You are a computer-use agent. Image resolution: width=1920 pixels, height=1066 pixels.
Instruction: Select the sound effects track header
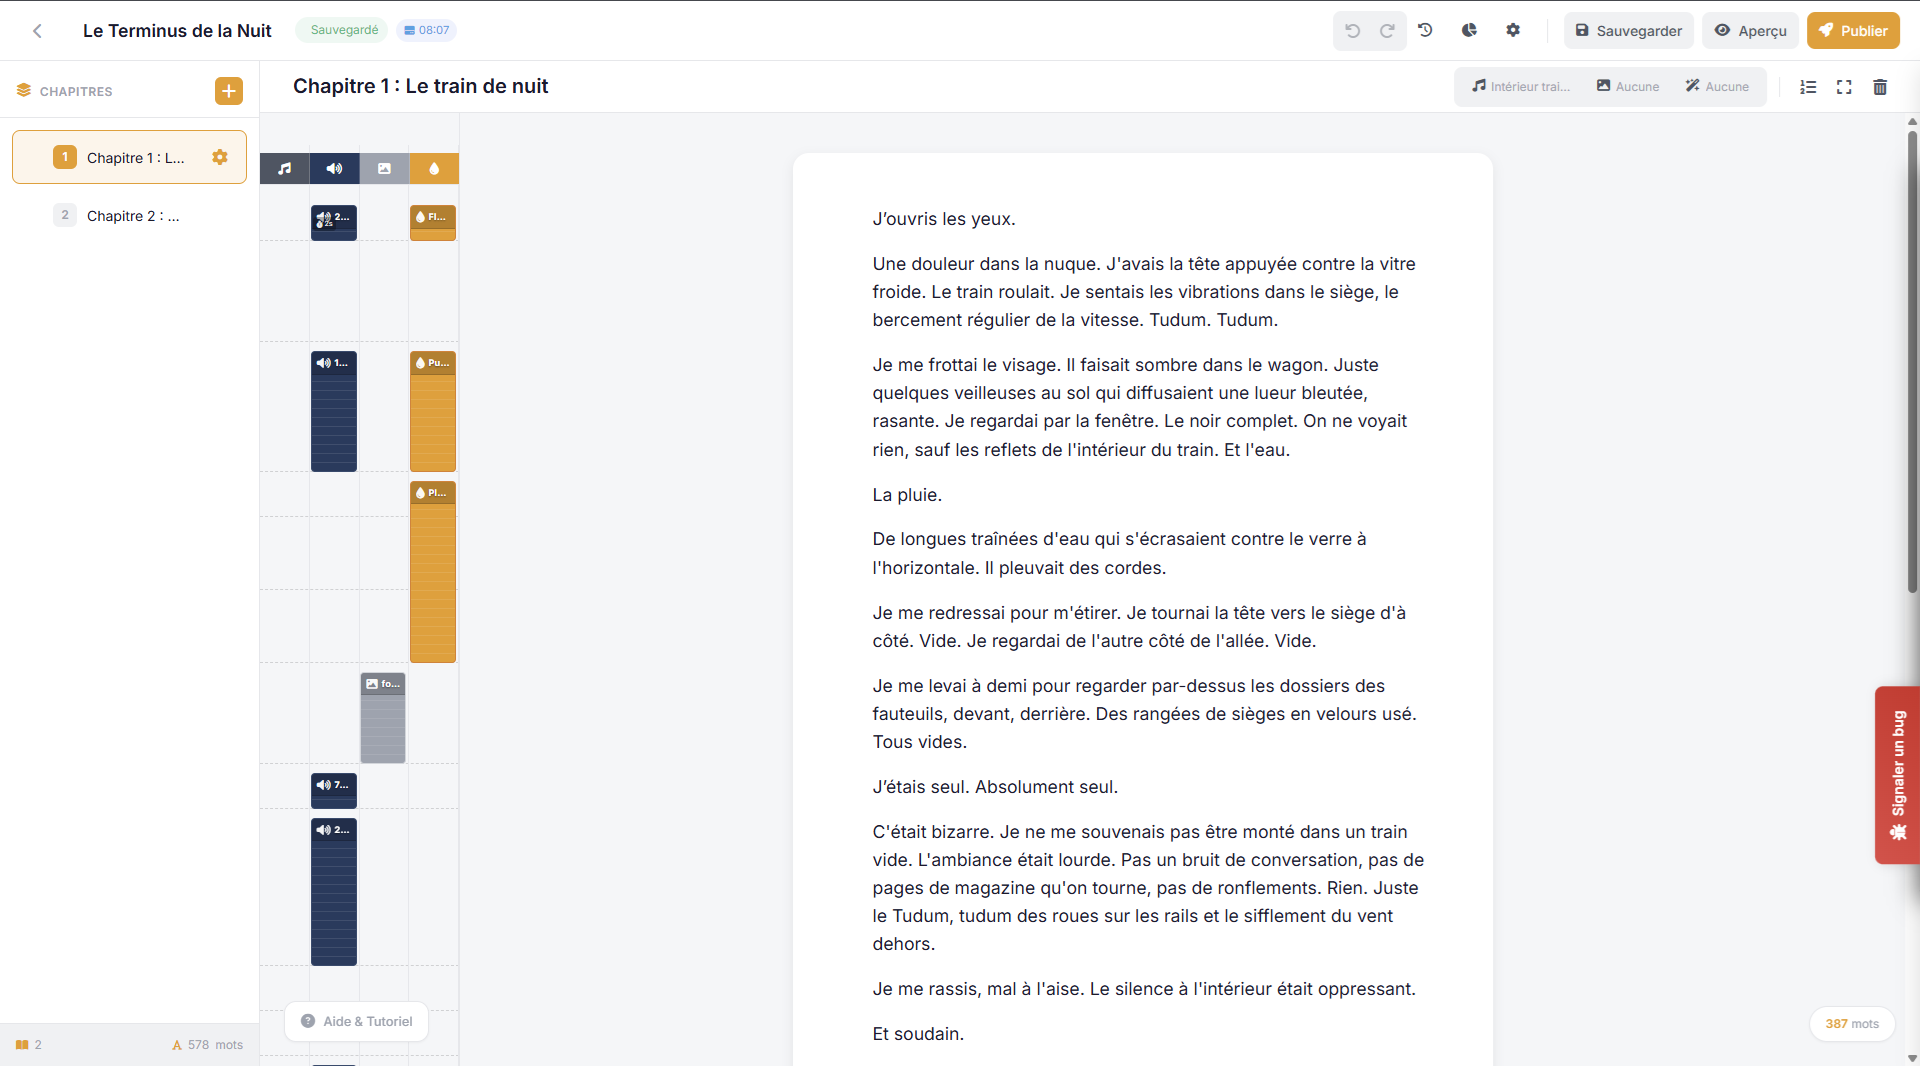pos(334,168)
